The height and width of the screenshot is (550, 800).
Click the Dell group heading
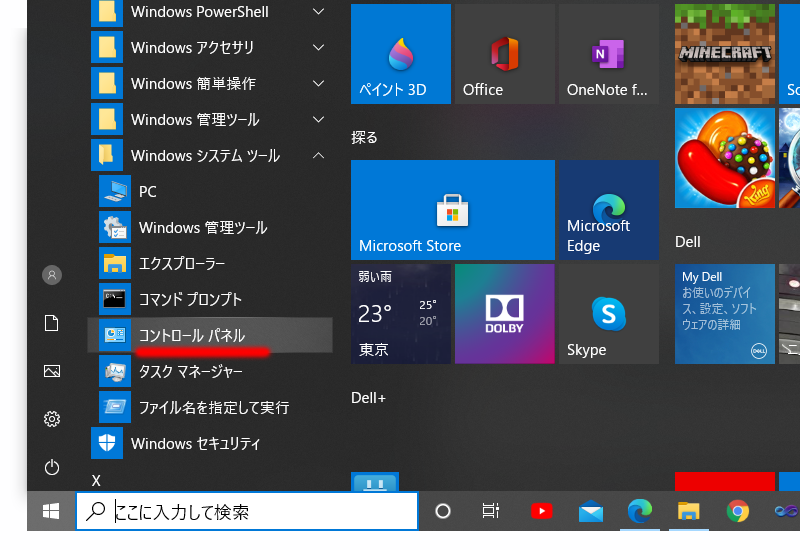[688, 241]
